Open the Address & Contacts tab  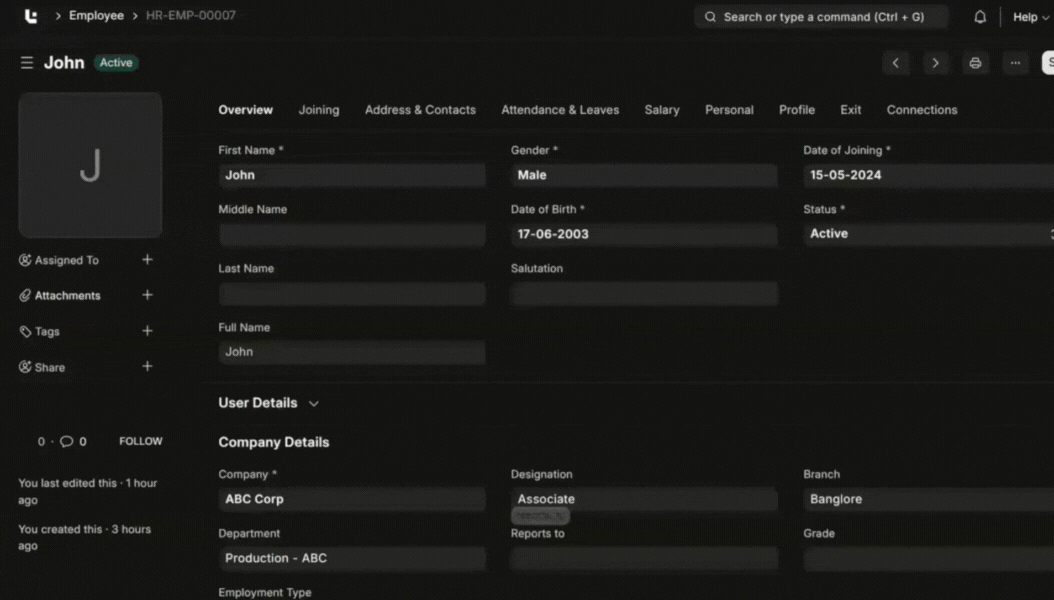coord(420,110)
